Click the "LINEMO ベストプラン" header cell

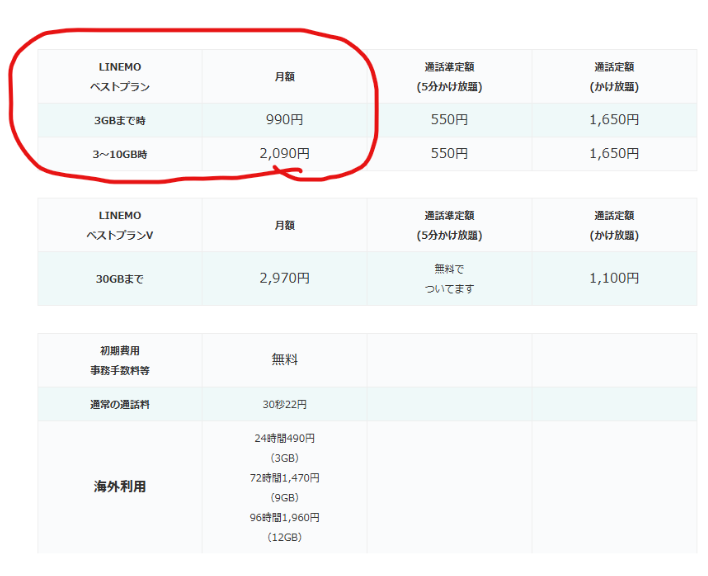(120, 77)
